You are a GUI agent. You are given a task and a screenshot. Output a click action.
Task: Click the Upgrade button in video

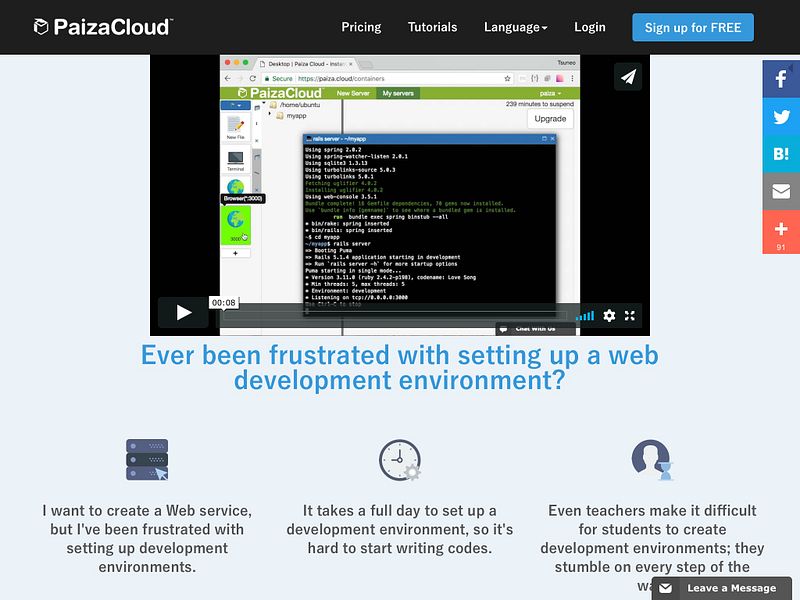pos(550,119)
